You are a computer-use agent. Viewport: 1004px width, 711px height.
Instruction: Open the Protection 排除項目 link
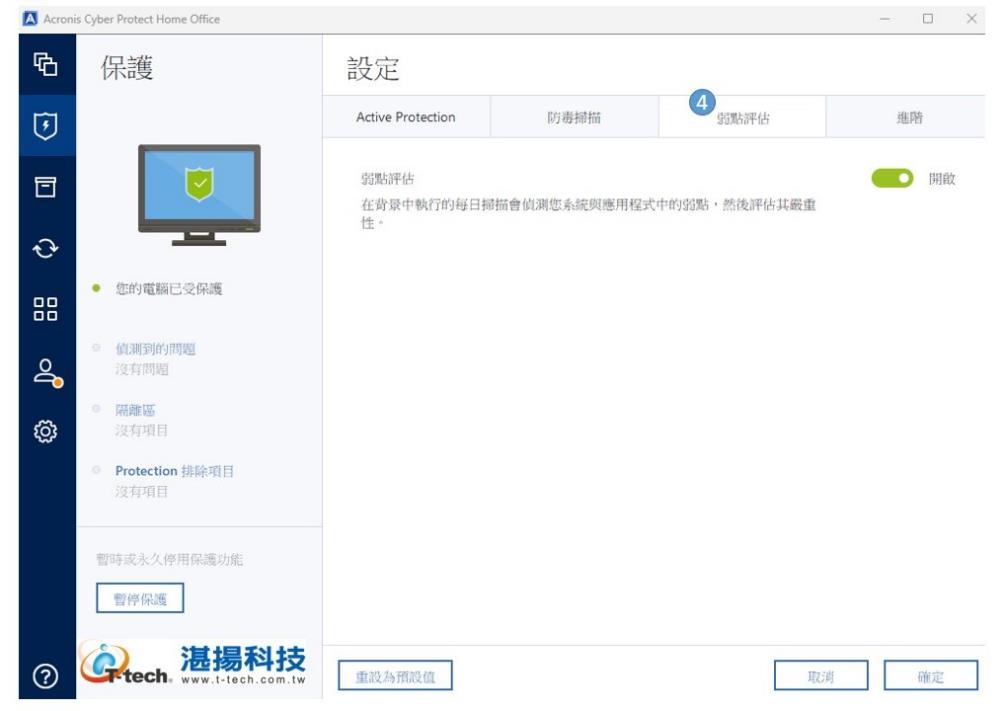175,471
